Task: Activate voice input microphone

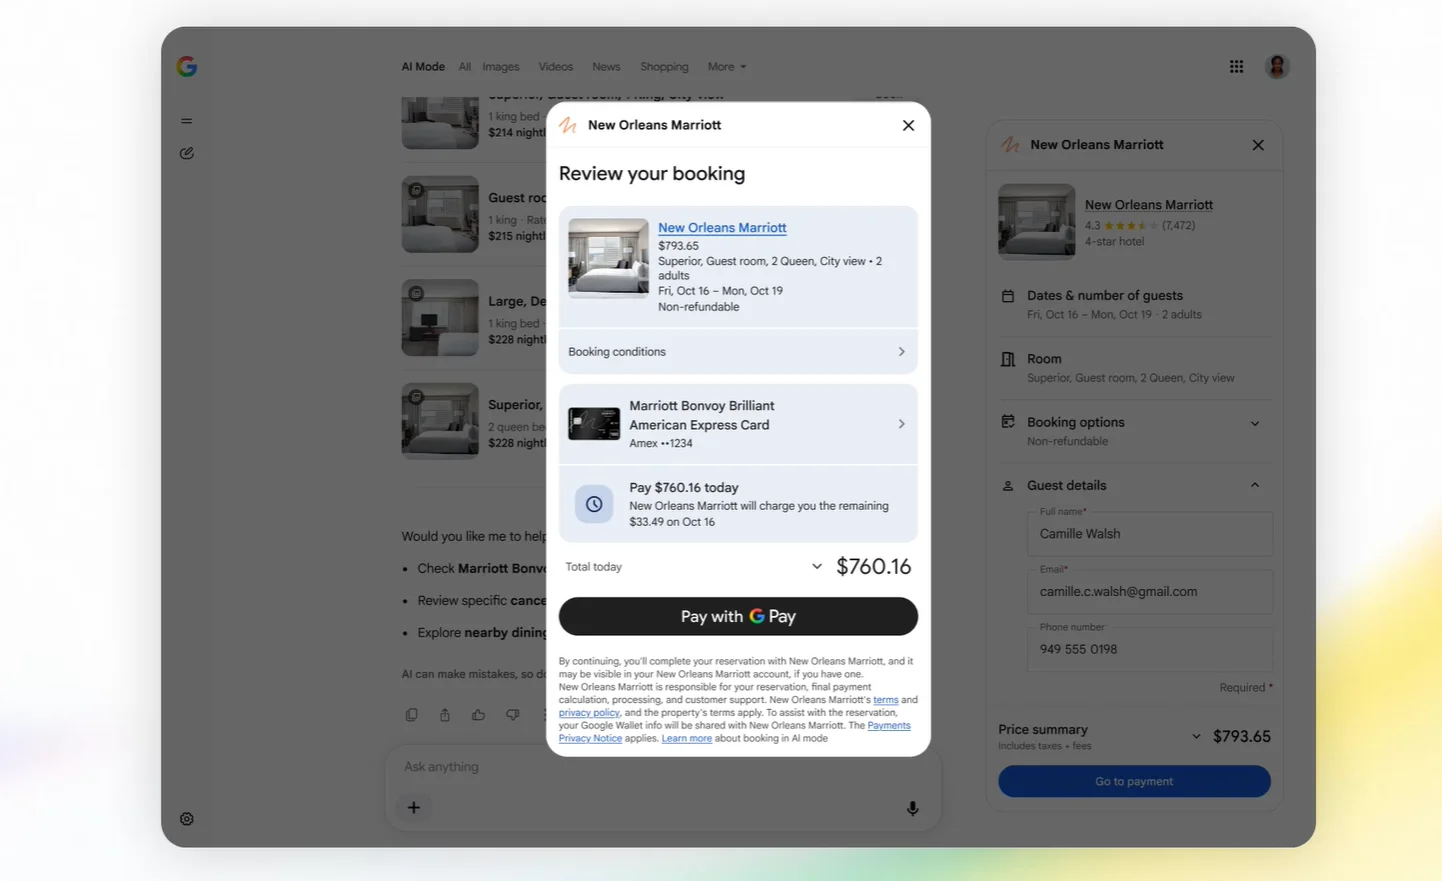Action: pos(913,808)
